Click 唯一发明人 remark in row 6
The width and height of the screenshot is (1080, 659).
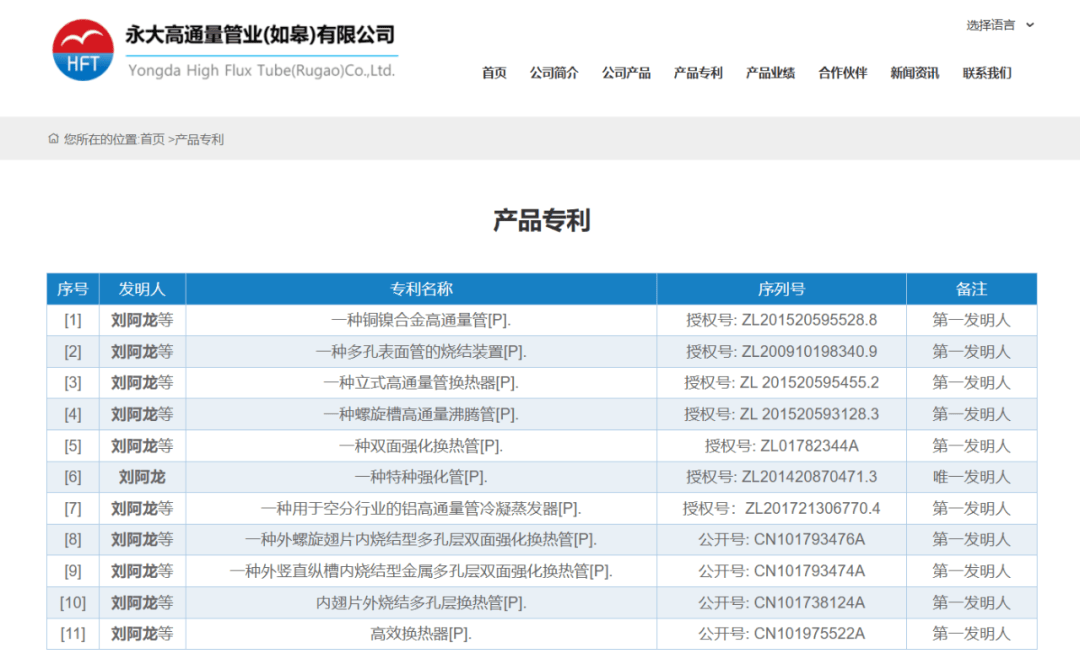click(x=971, y=477)
